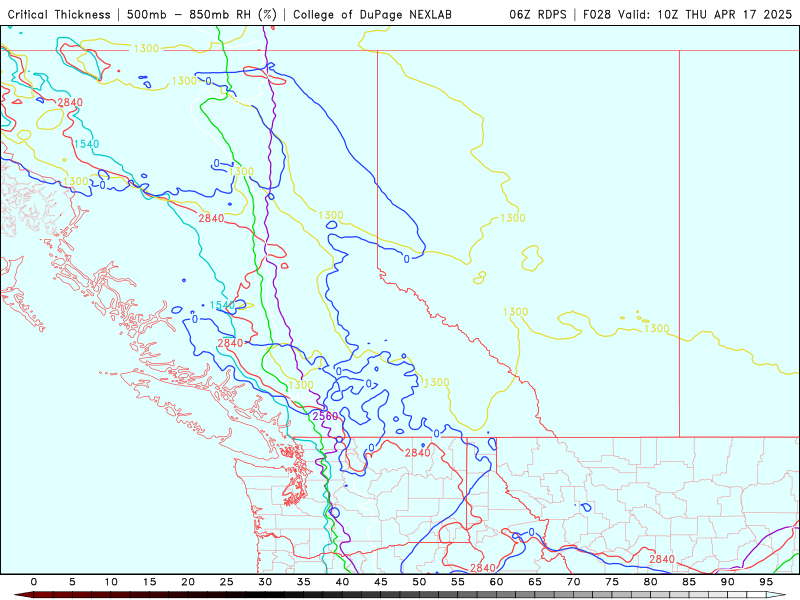
Task: Click the "45" value on the colorbar scale
Action: click(x=381, y=582)
